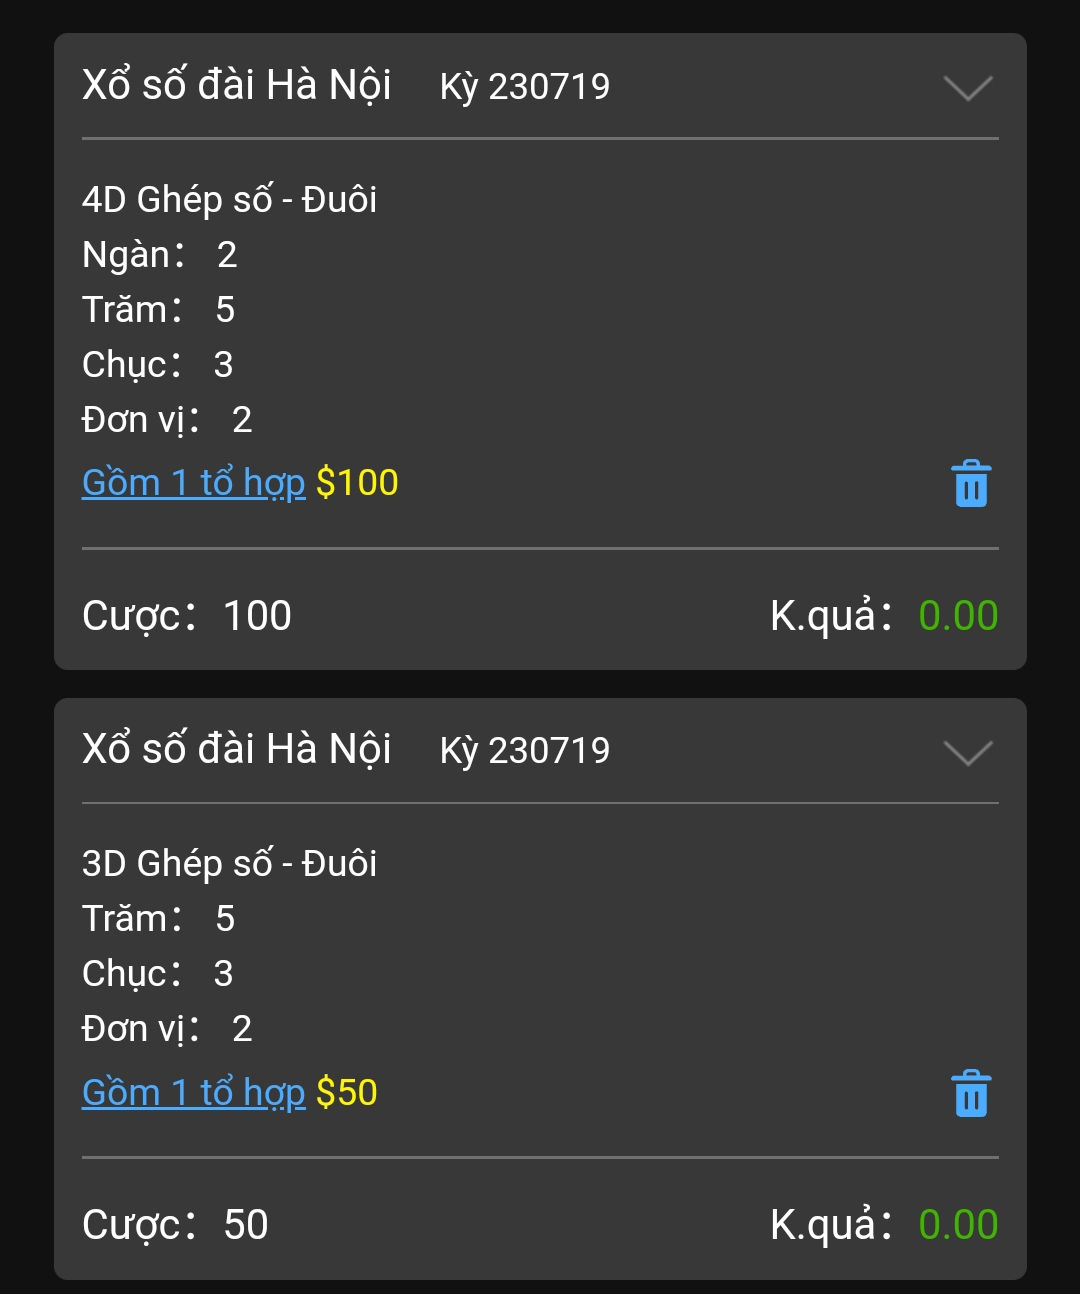
Task: Open the Gồm 1 tổ hợp link beside $100
Action: click(x=193, y=483)
